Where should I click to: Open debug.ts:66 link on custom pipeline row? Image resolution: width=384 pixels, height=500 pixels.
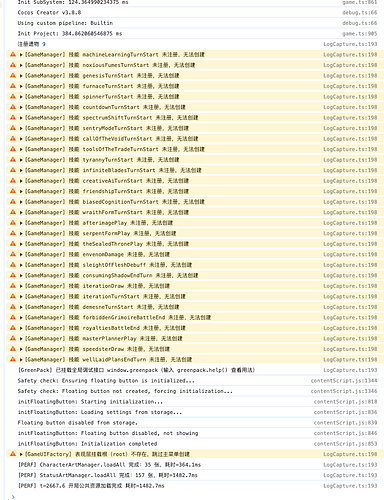360,23
